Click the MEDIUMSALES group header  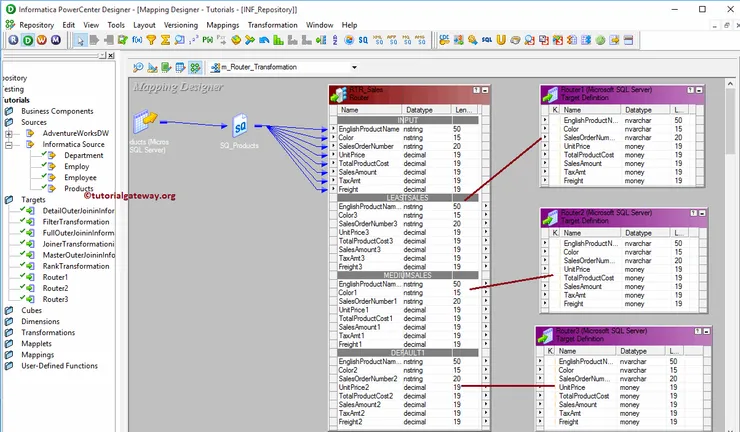click(408, 275)
